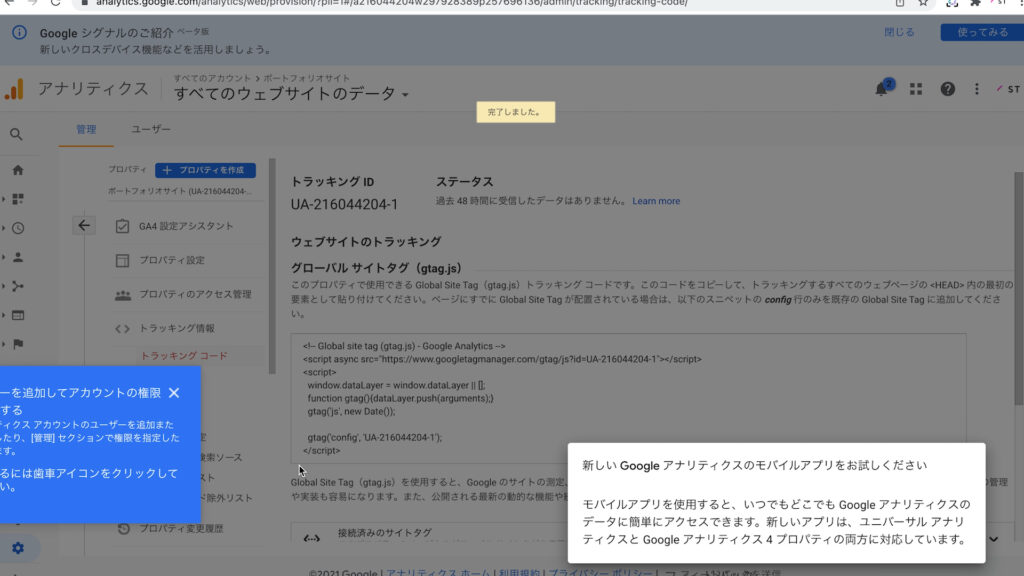Go to Home via the sidebar house icon
This screenshot has height=576, width=1024.
[x=18, y=170]
